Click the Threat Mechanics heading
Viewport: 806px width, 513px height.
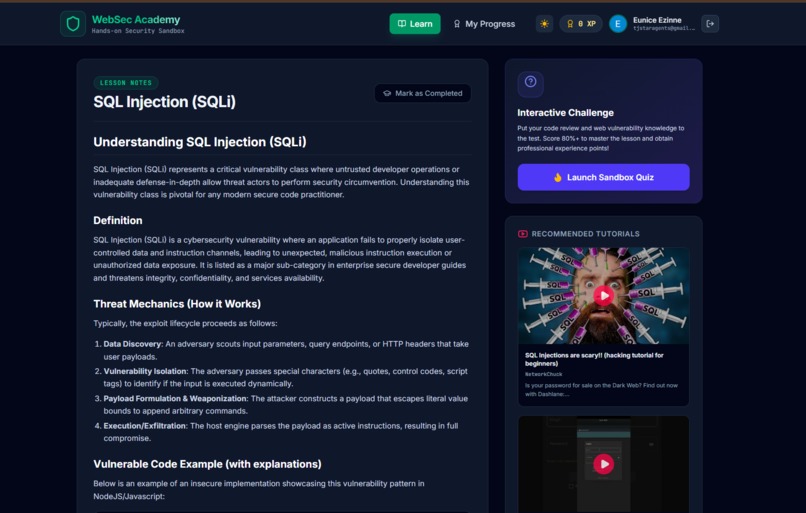coord(177,304)
